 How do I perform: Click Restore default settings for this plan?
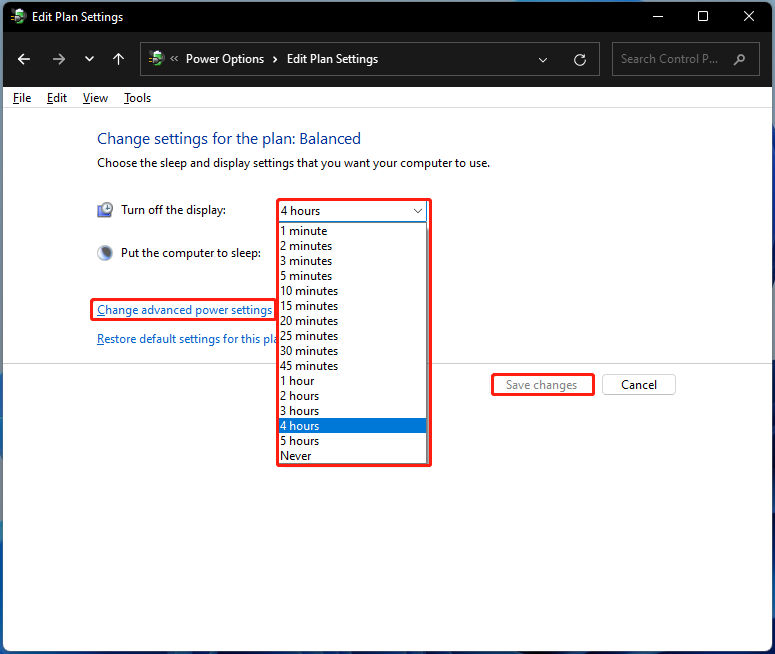click(x=187, y=339)
